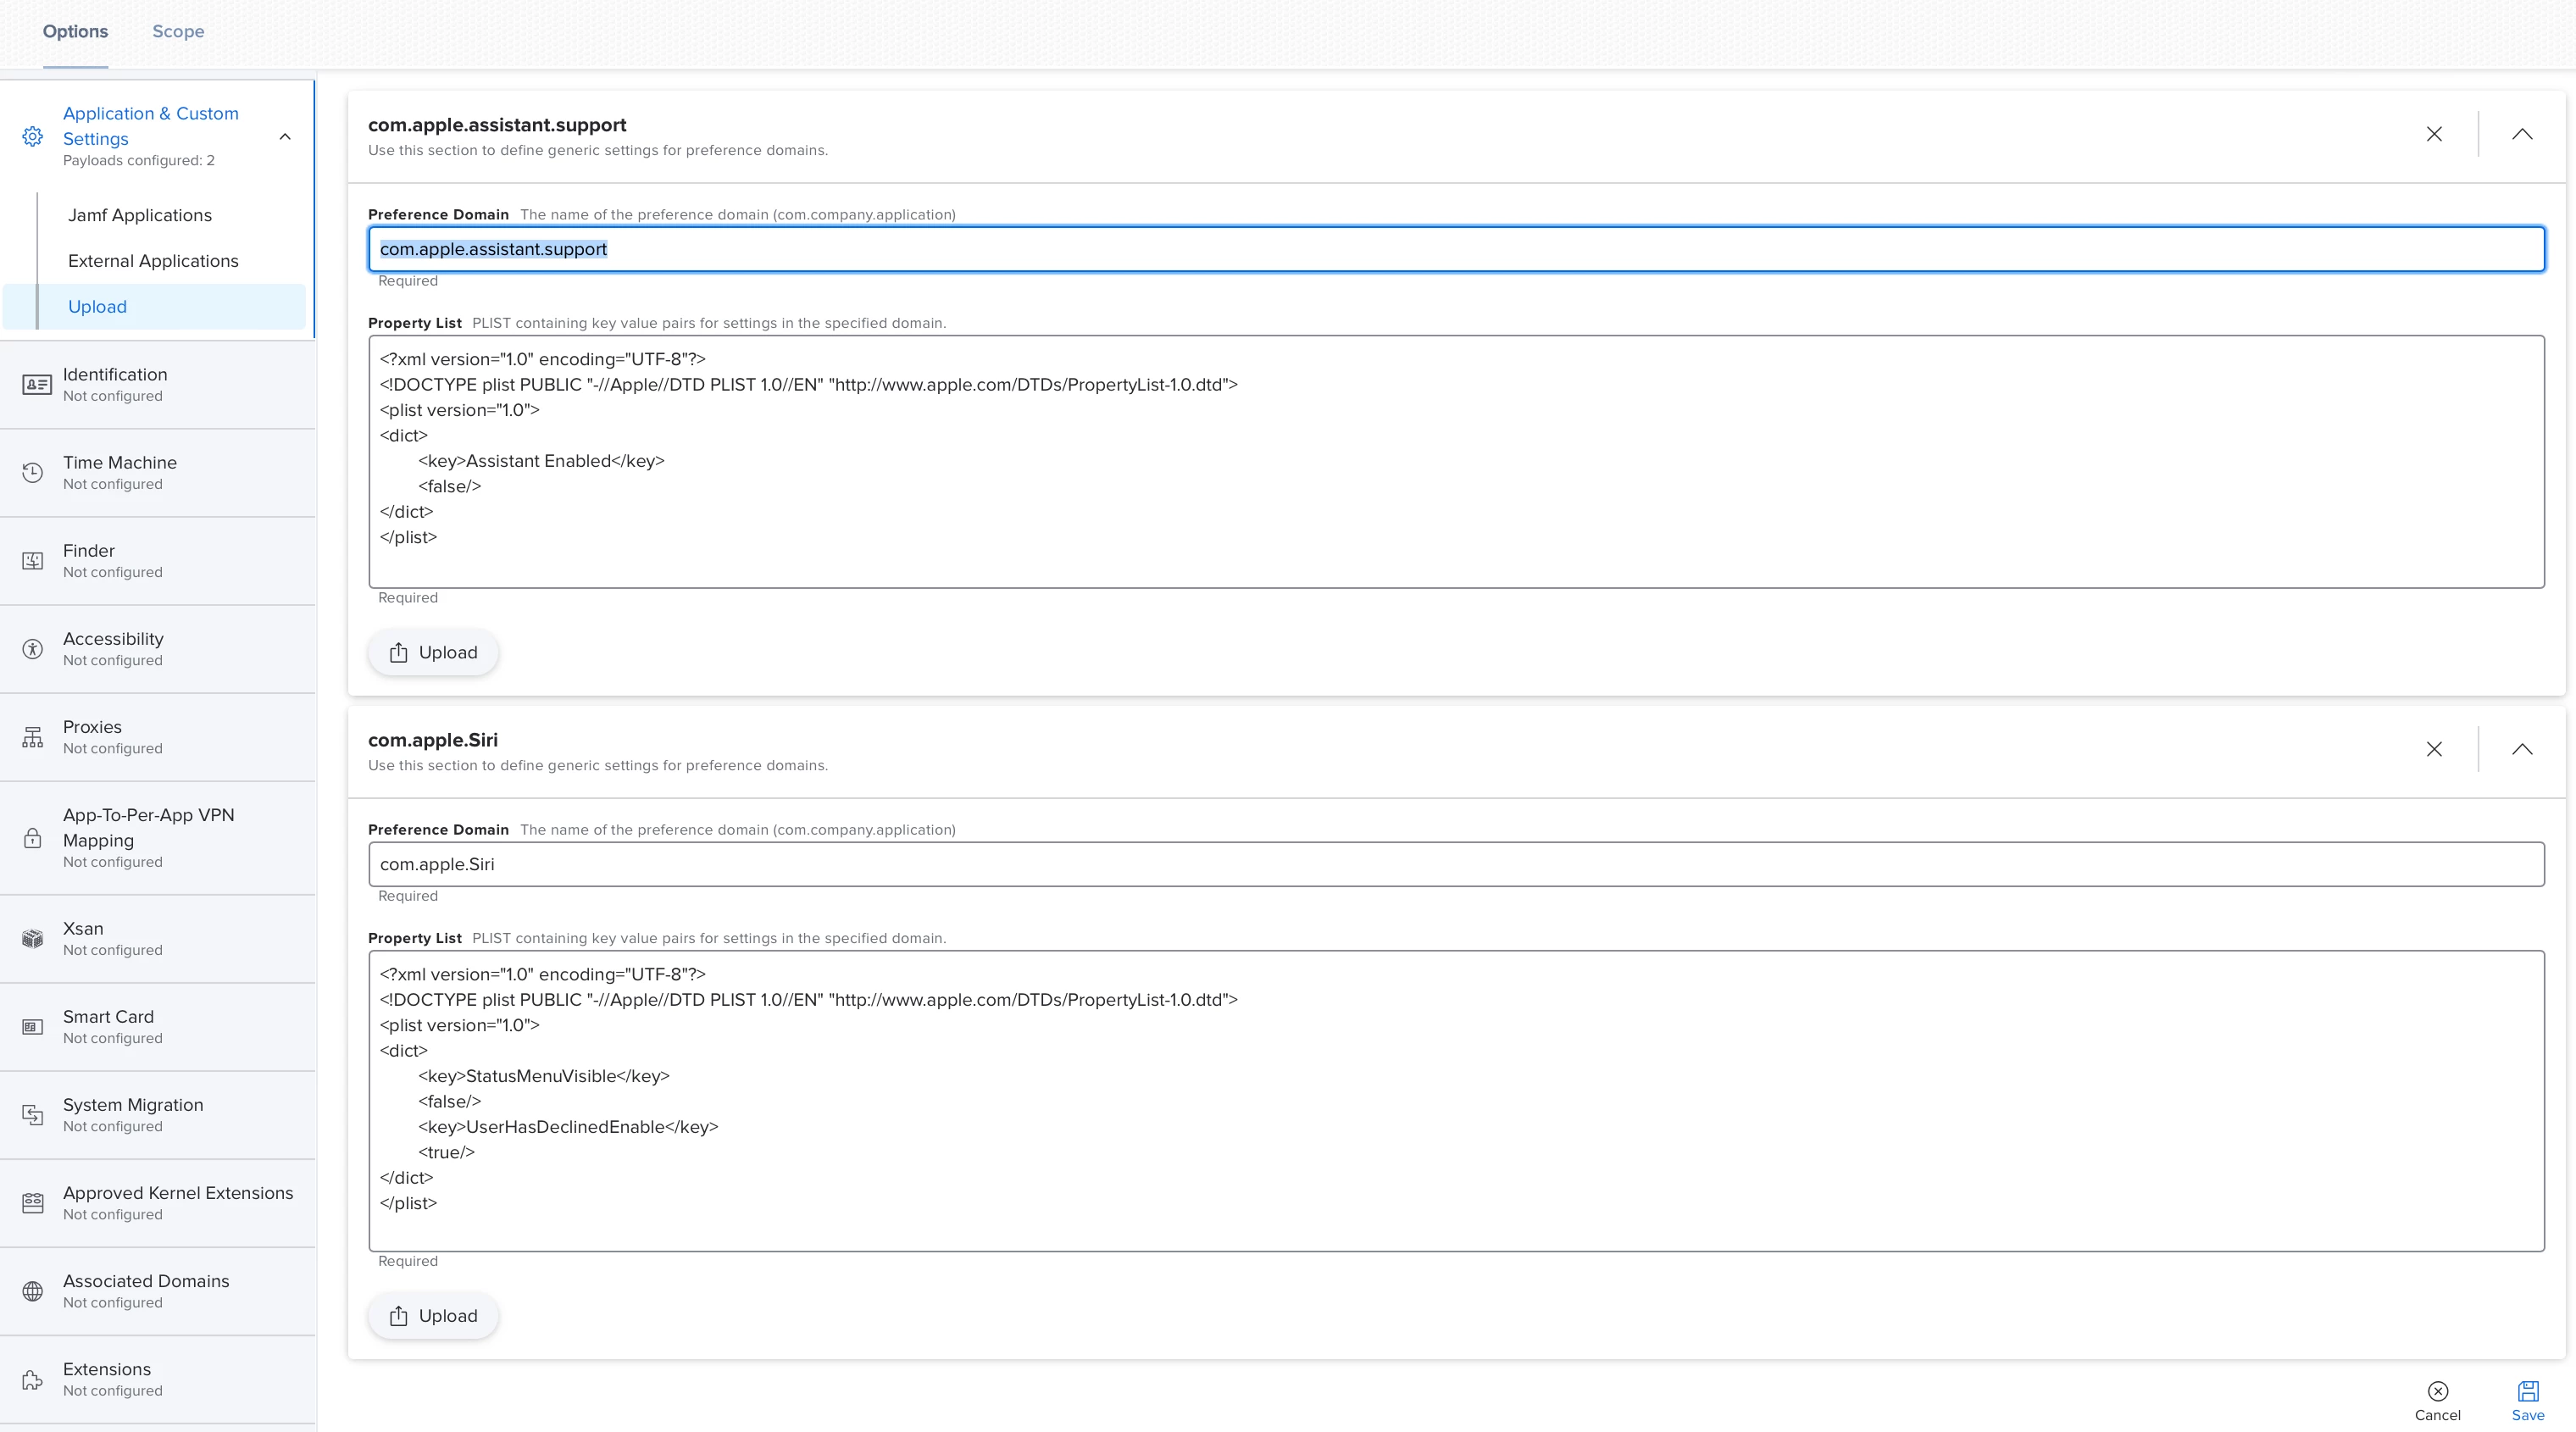The image size is (2576, 1432).
Task: Click the 'Assistant Enabled' key line
Action: (x=541, y=461)
